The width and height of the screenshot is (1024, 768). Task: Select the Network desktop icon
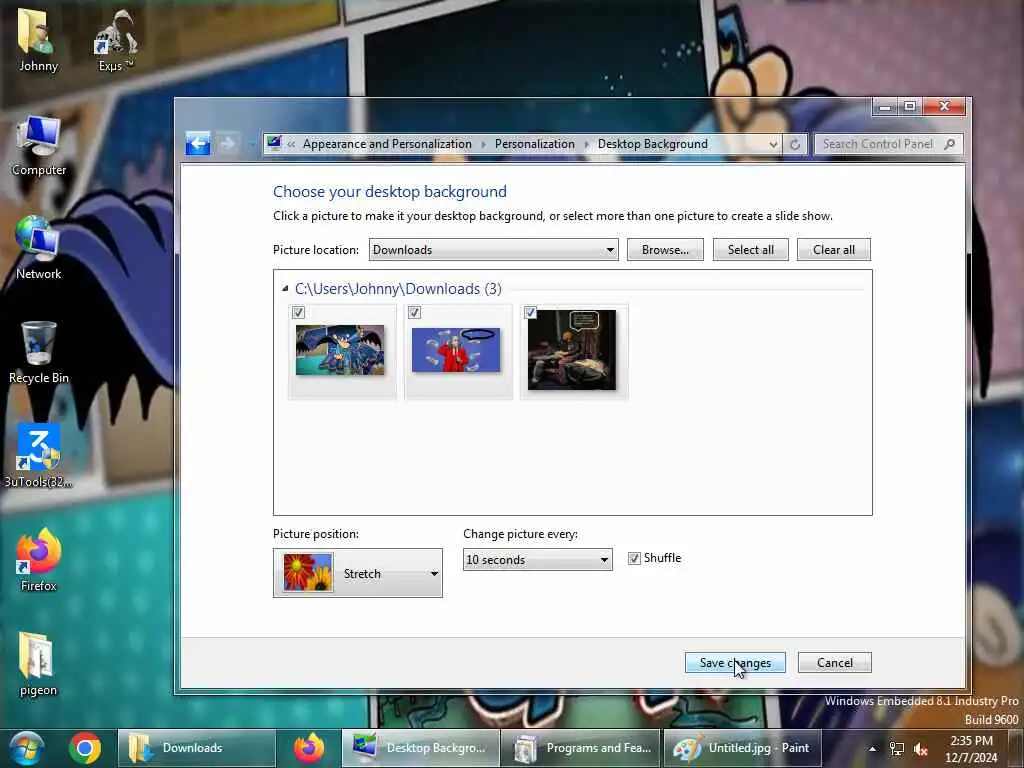click(39, 248)
